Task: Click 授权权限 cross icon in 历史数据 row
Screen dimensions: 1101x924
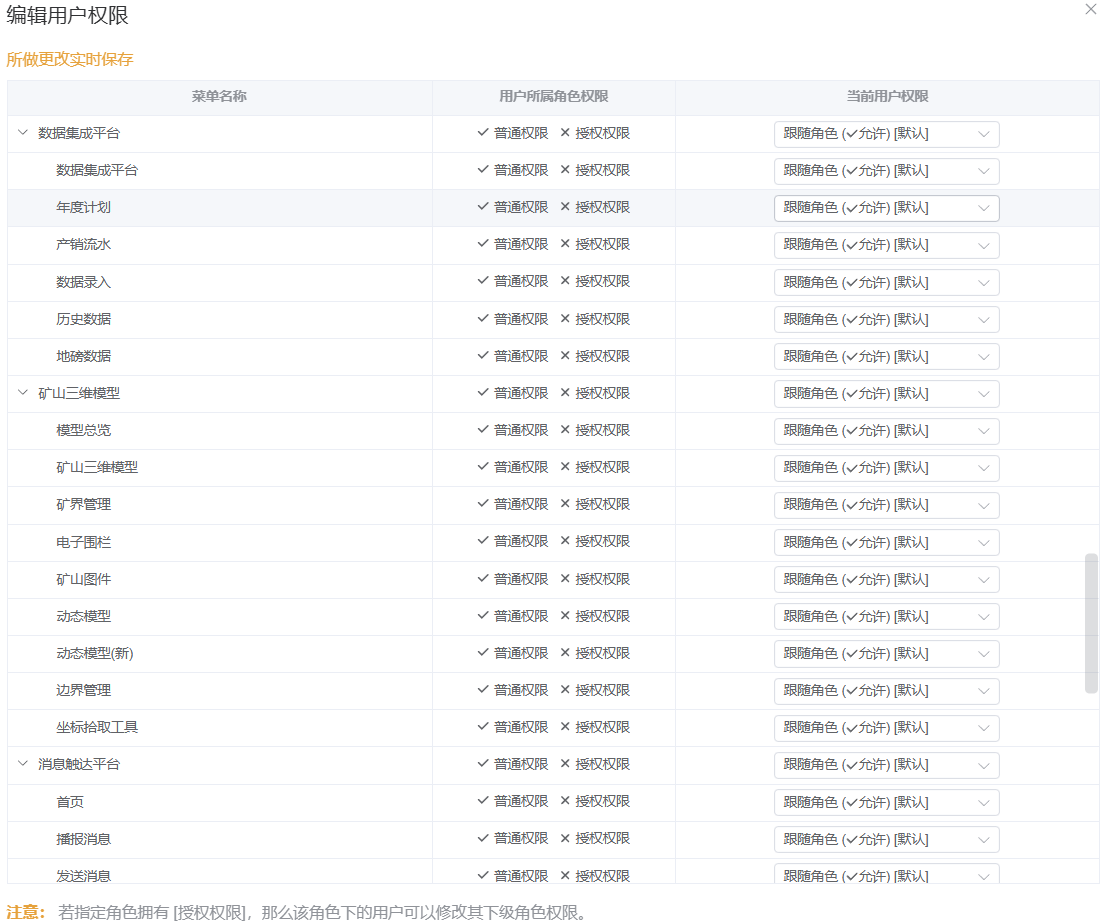Action: [x=565, y=319]
